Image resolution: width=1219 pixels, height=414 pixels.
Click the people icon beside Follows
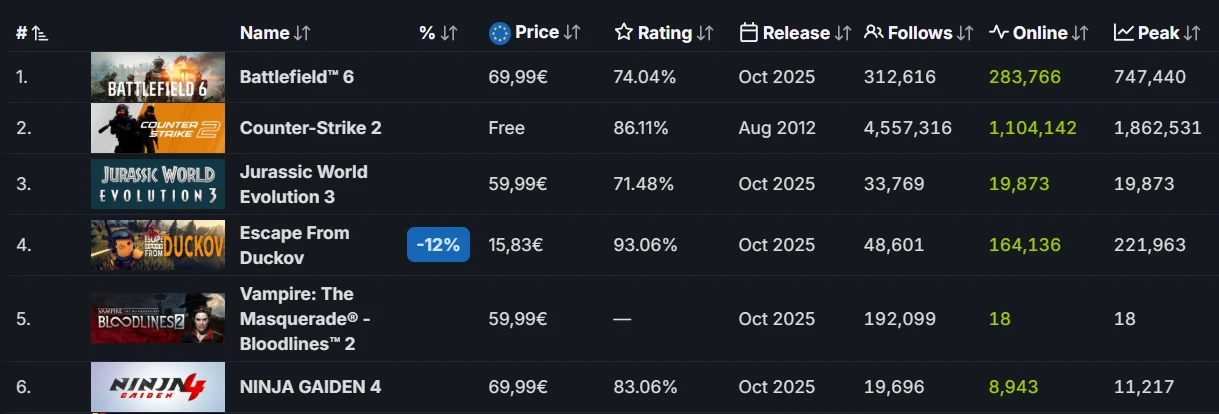click(x=873, y=33)
